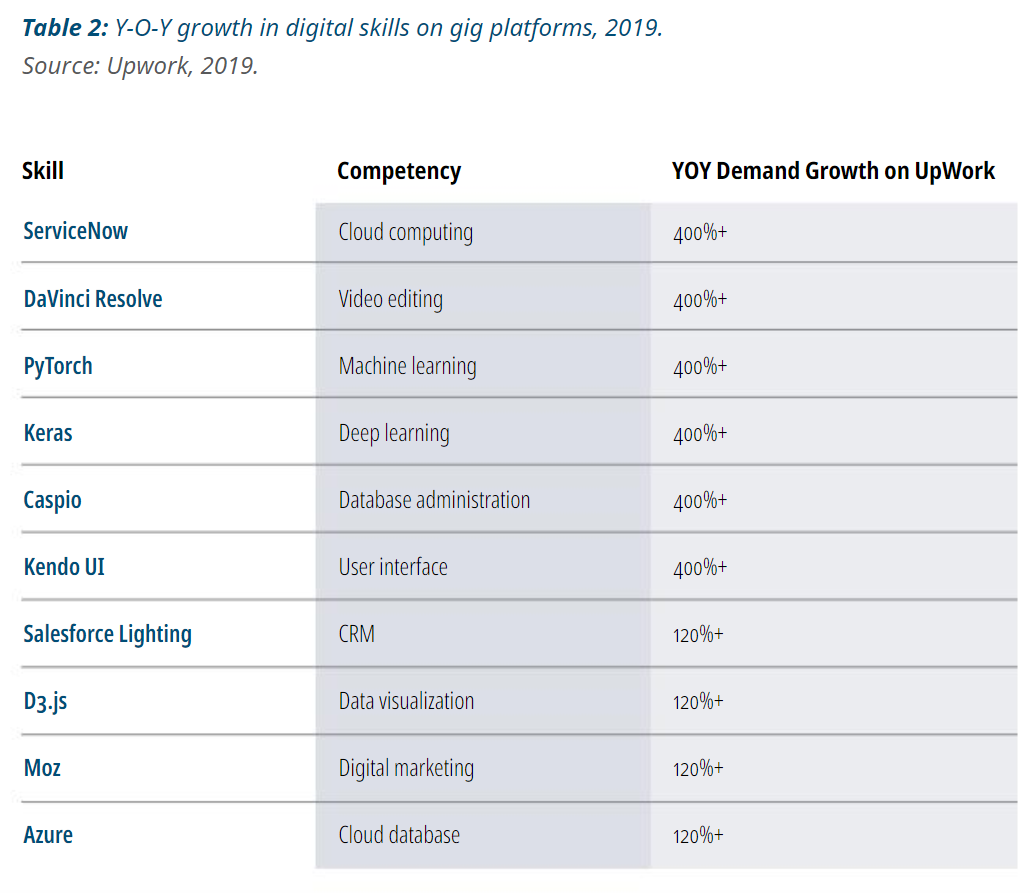Click the YOY Demand Growth on UpWork header
Screen dimensions: 1035x893
coord(833,171)
